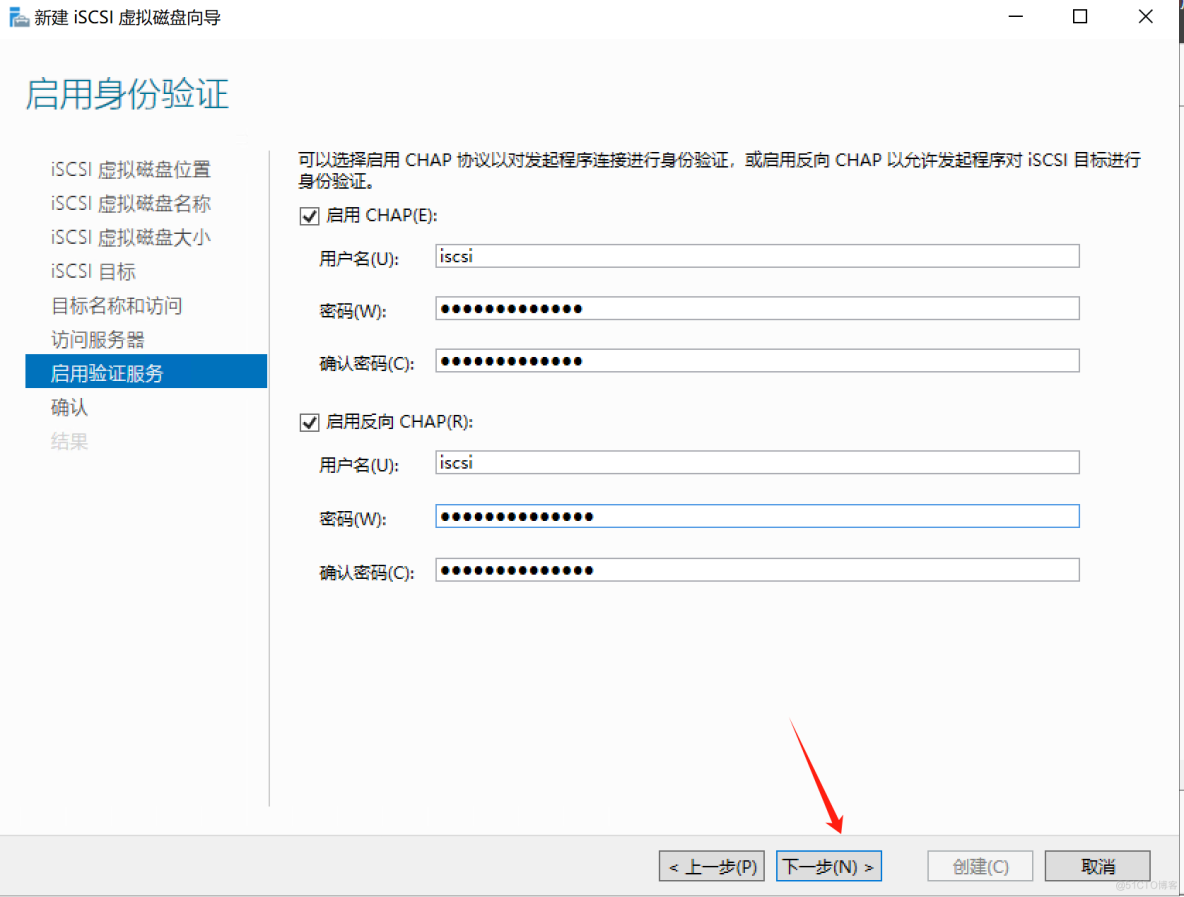Open the 访问服务器 step

(x=97, y=340)
